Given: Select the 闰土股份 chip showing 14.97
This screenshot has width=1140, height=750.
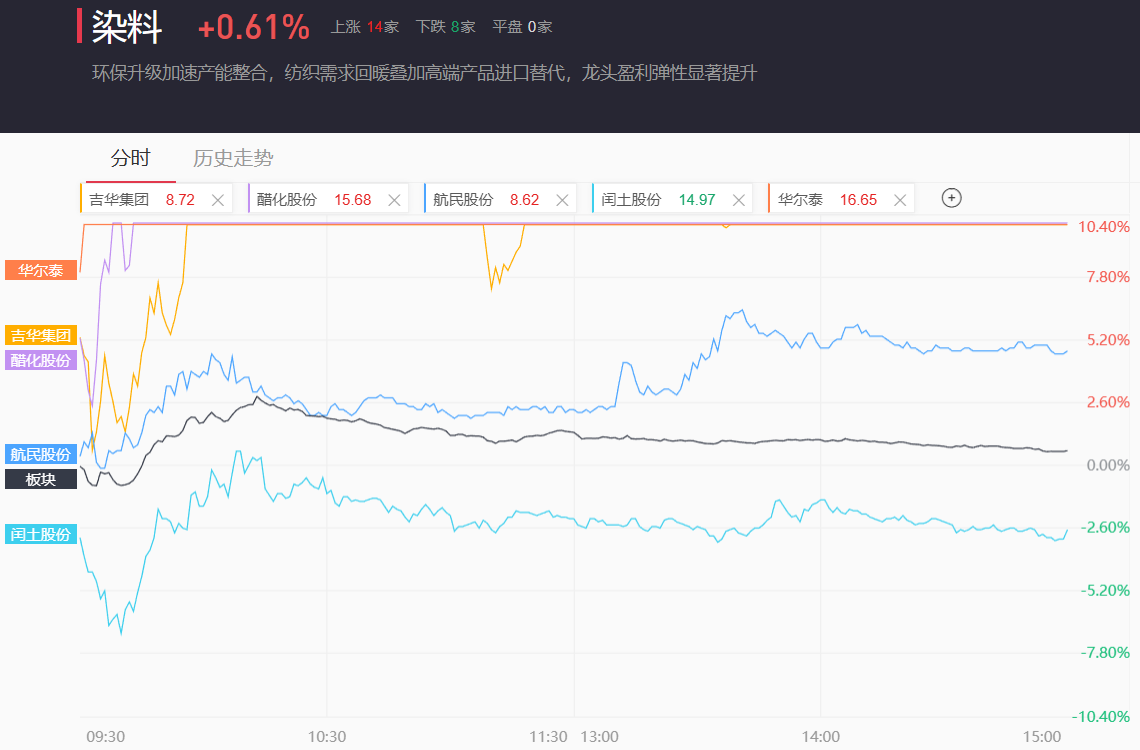Looking at the screenshot, I should coord(658,200).
